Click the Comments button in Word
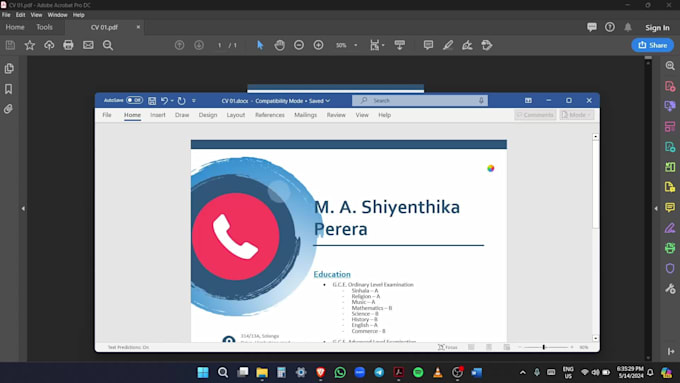Screen dimensions: 680x383 coord(535,115)
